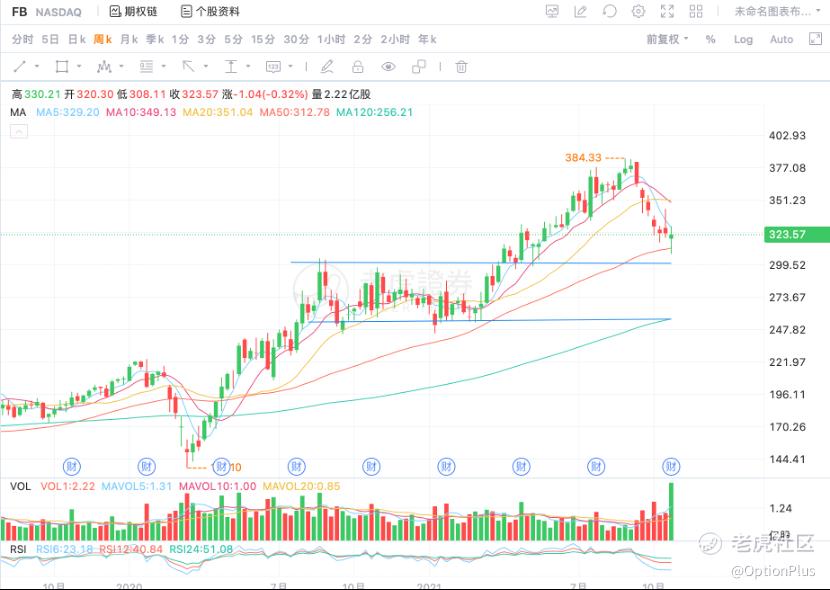Select the trend line drawing tool
The image size is (830, 590).
coord(20,67)
